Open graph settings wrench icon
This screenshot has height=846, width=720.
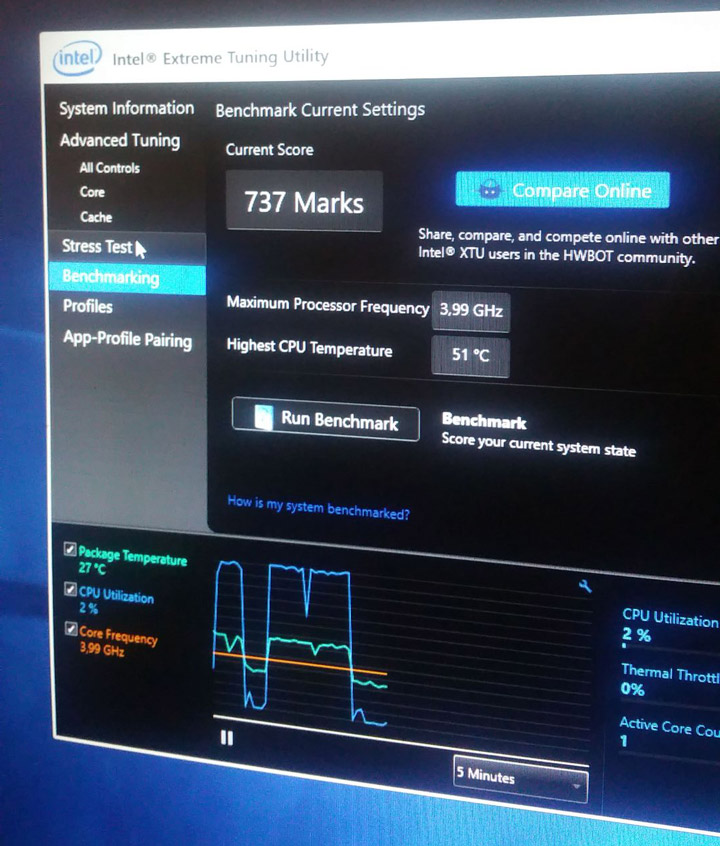coord(585,585)
